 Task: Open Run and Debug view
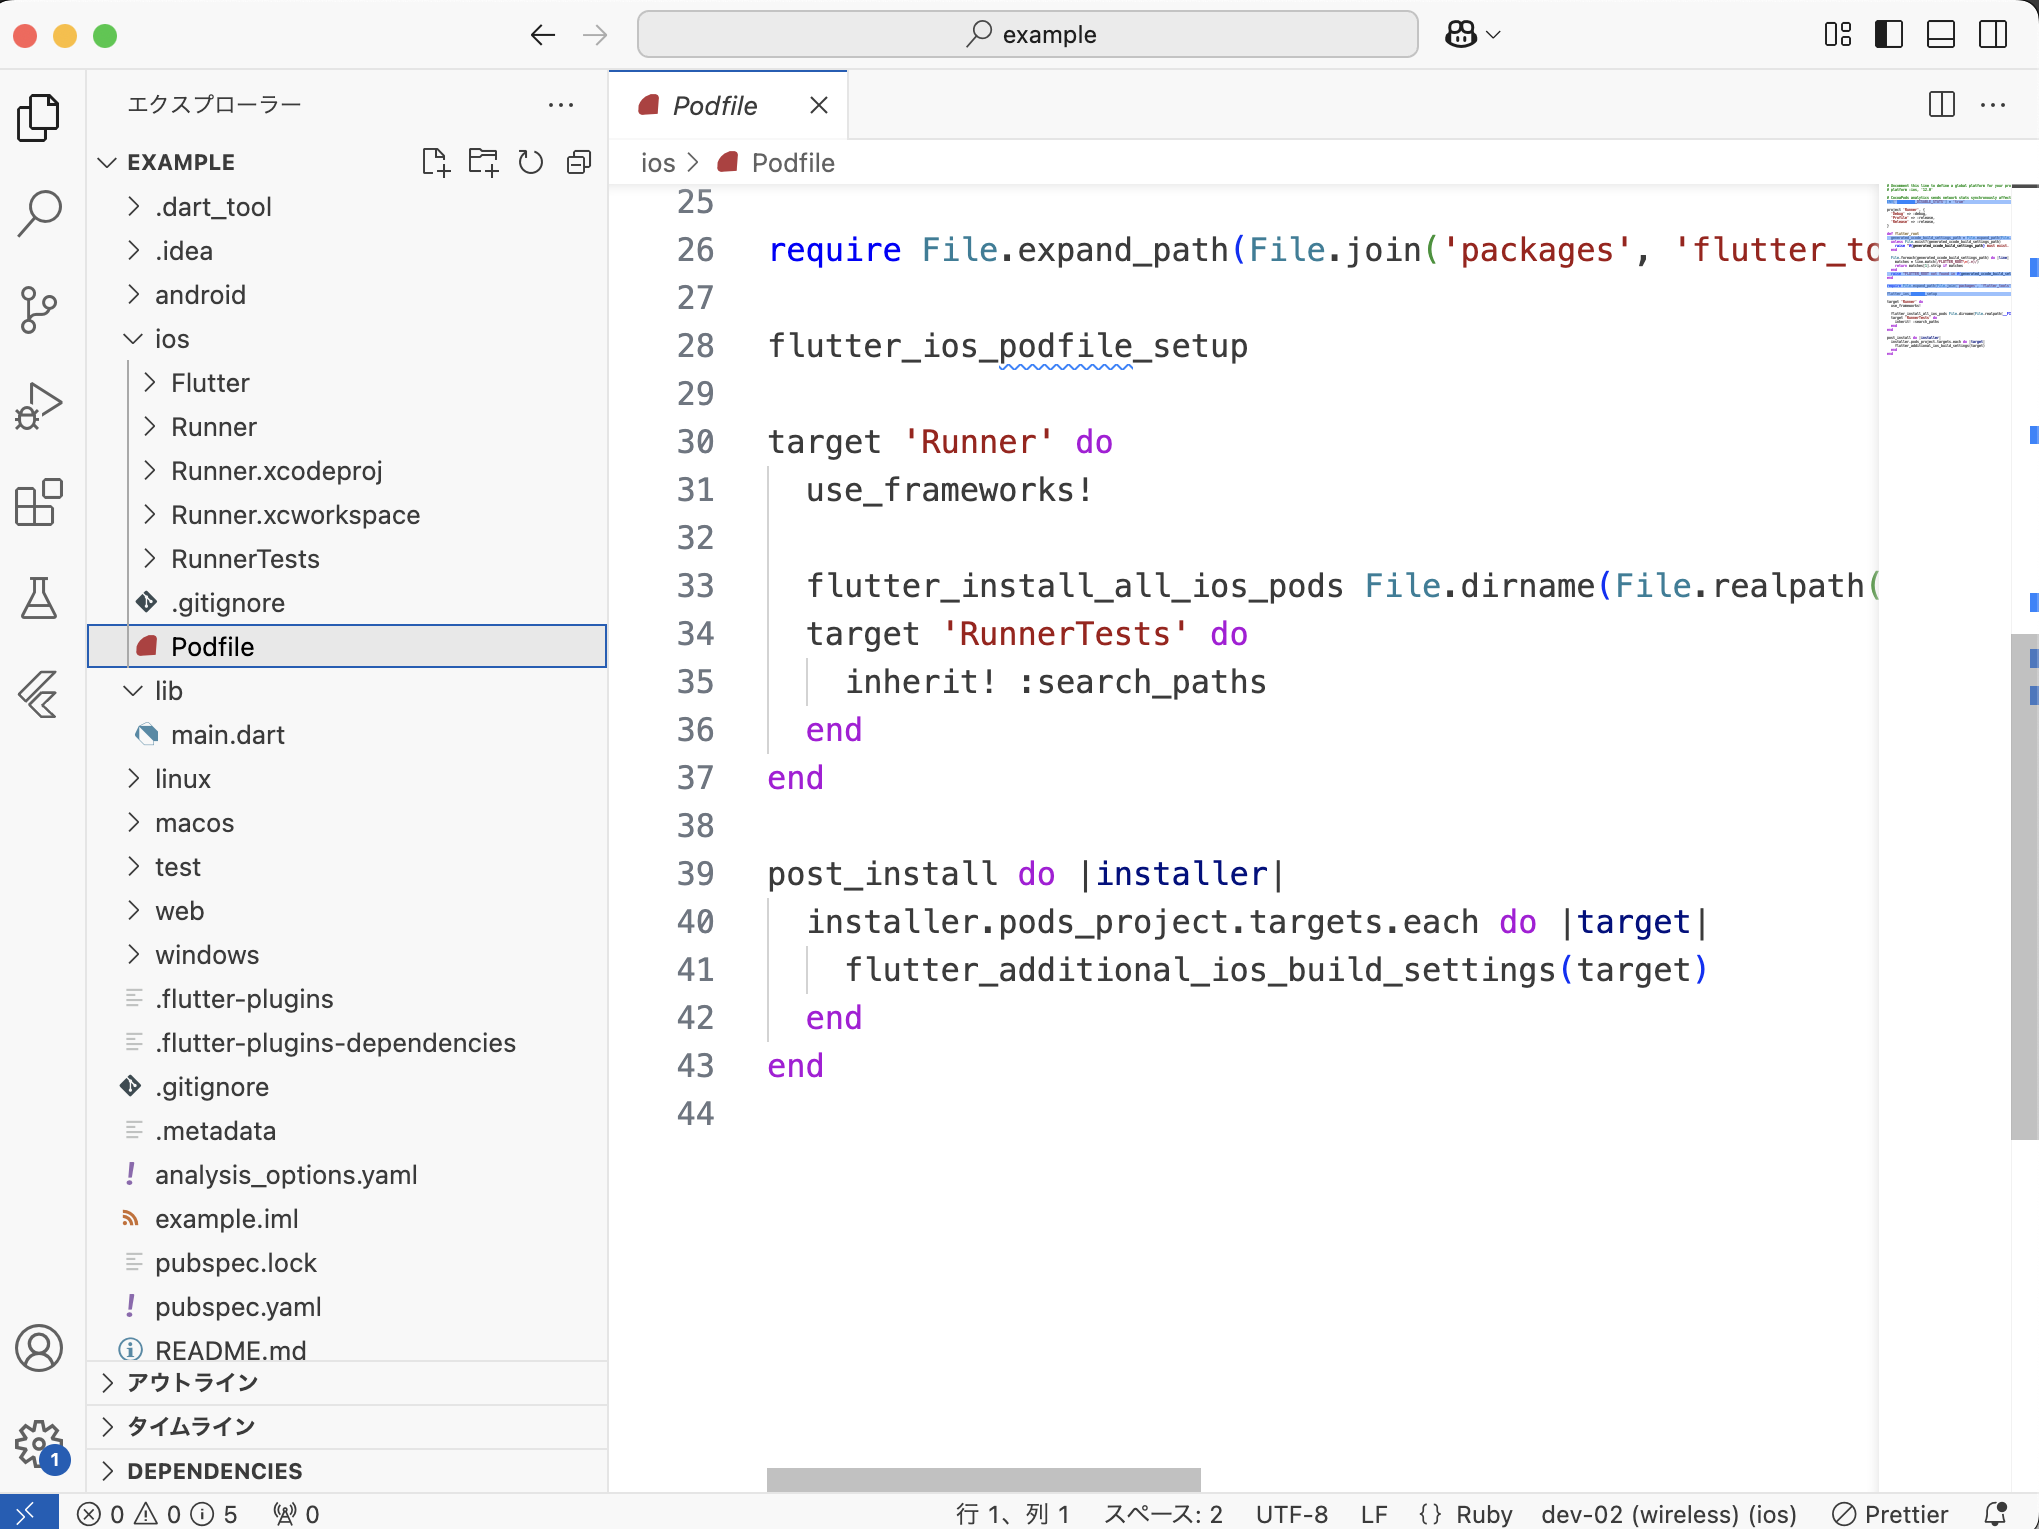click(x=39, y=406)
